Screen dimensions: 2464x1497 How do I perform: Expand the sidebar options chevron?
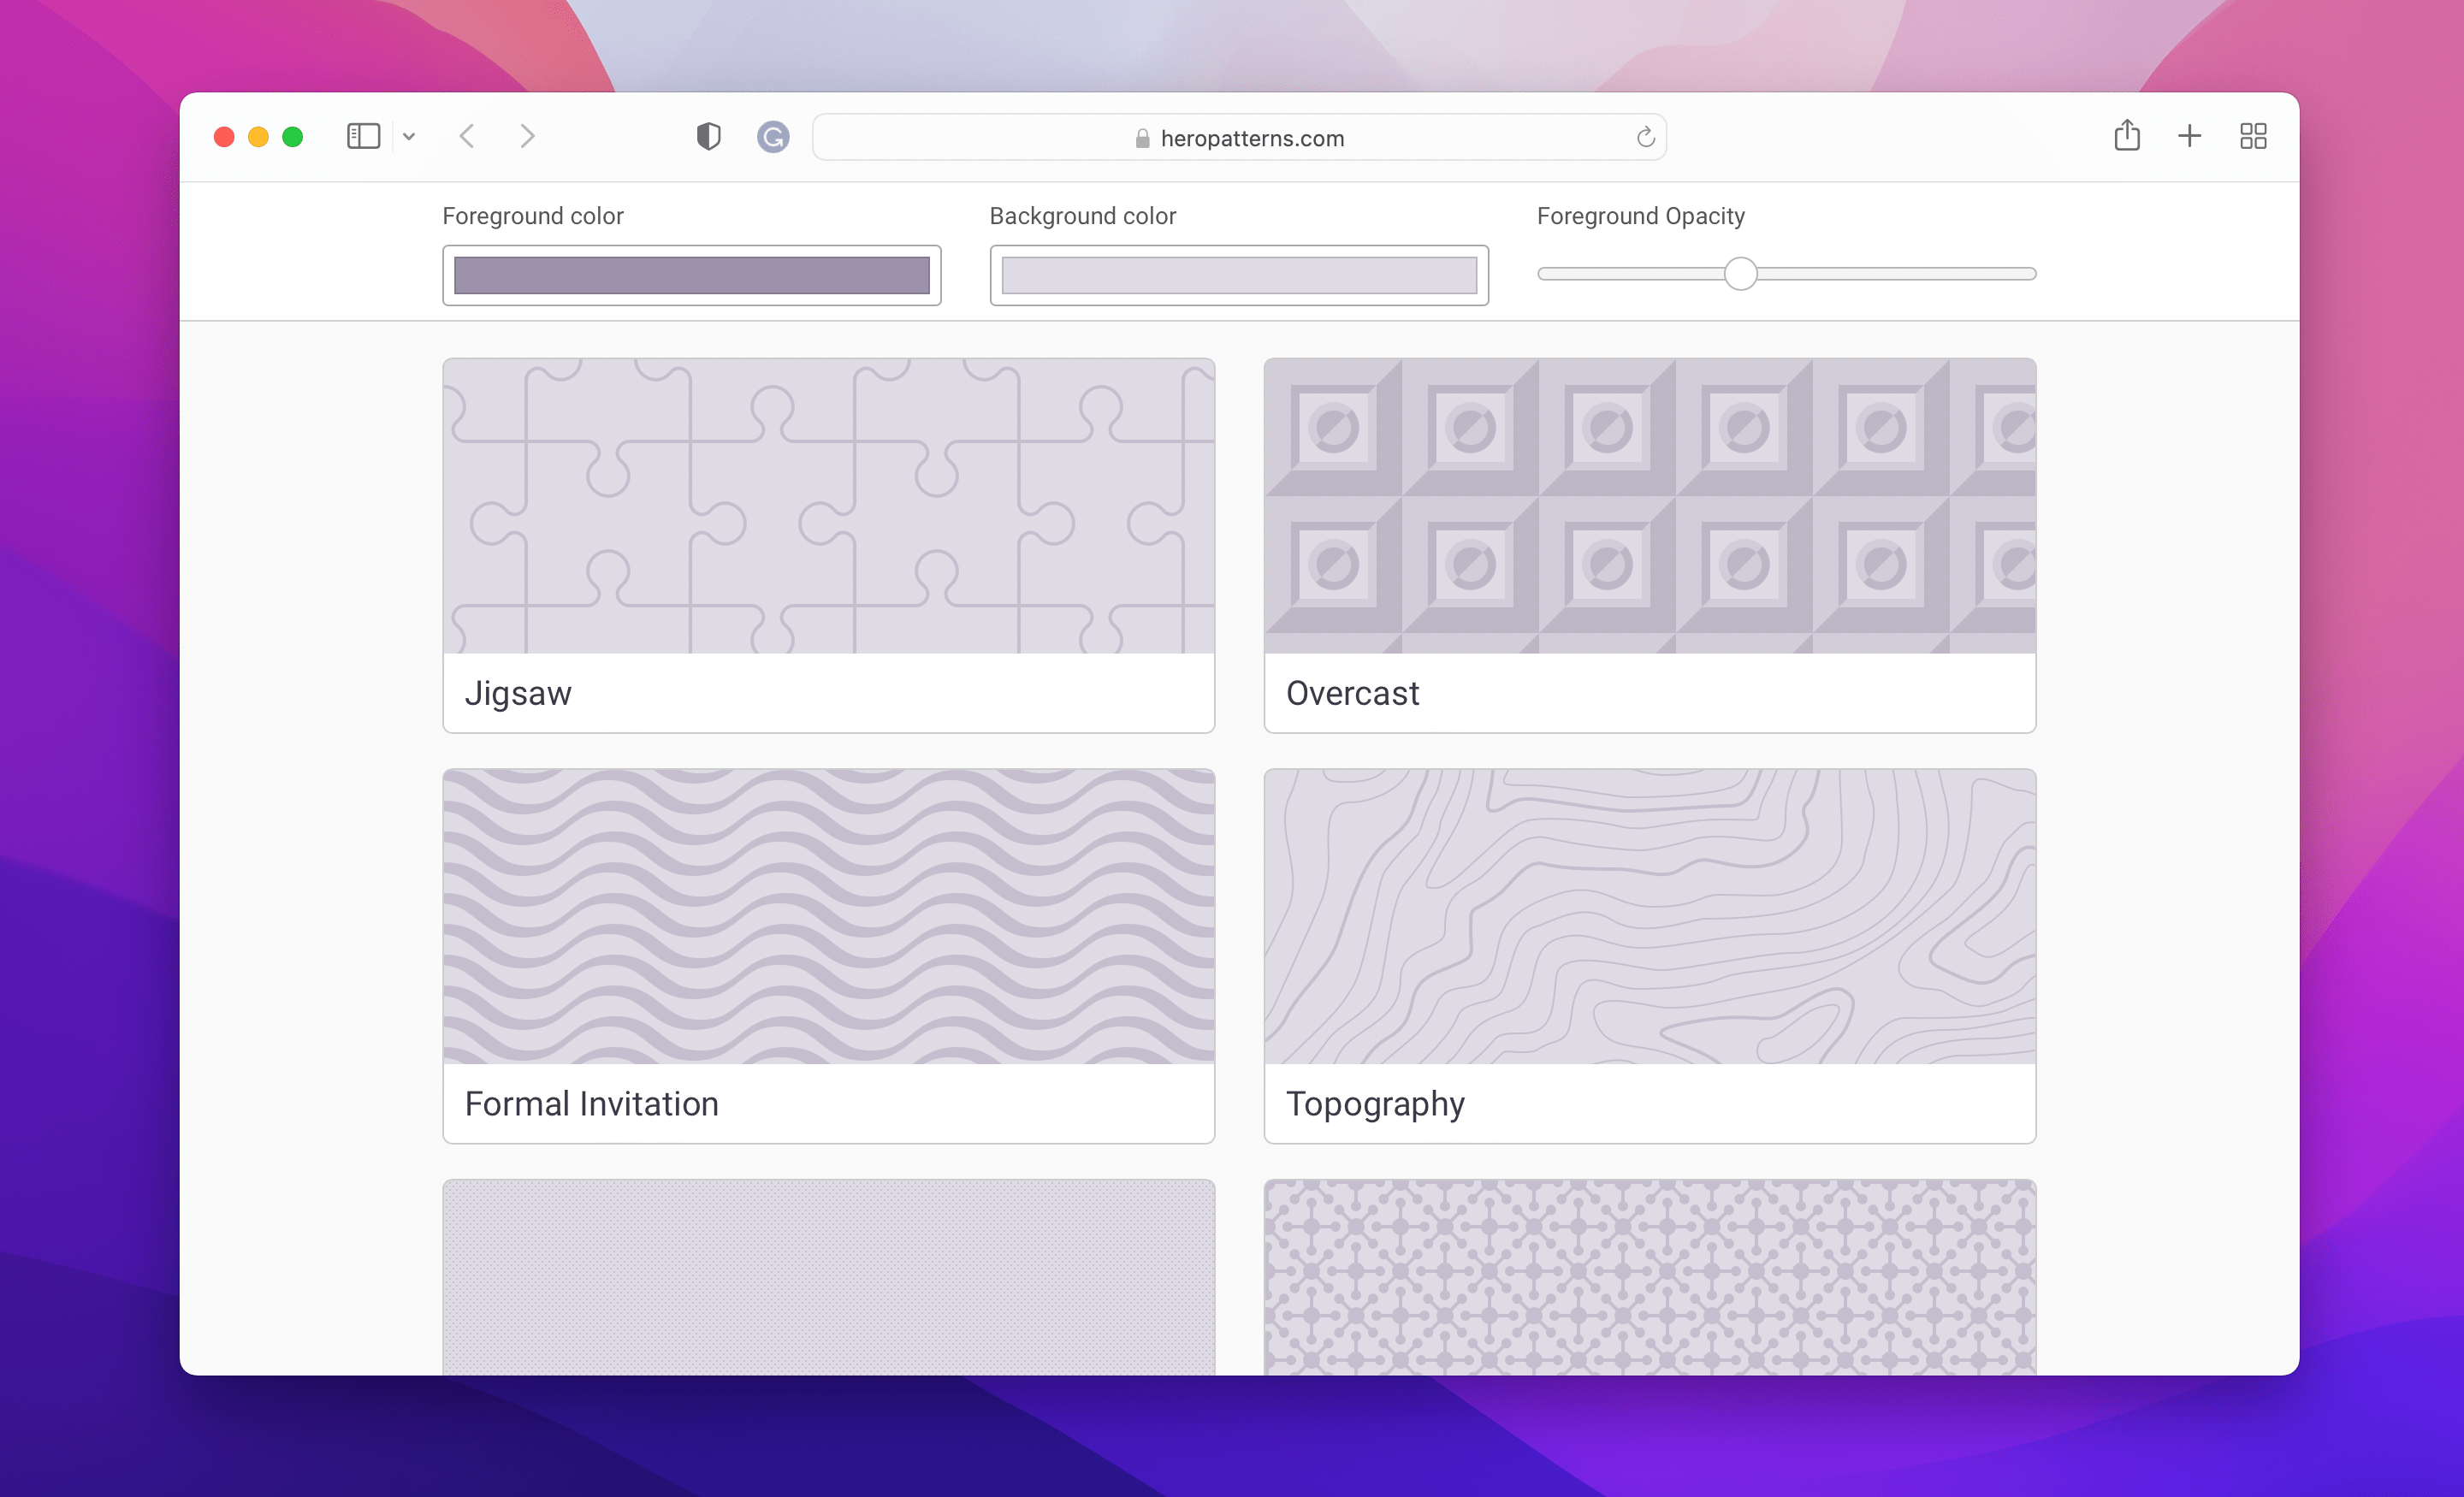[x=409, y=136]
